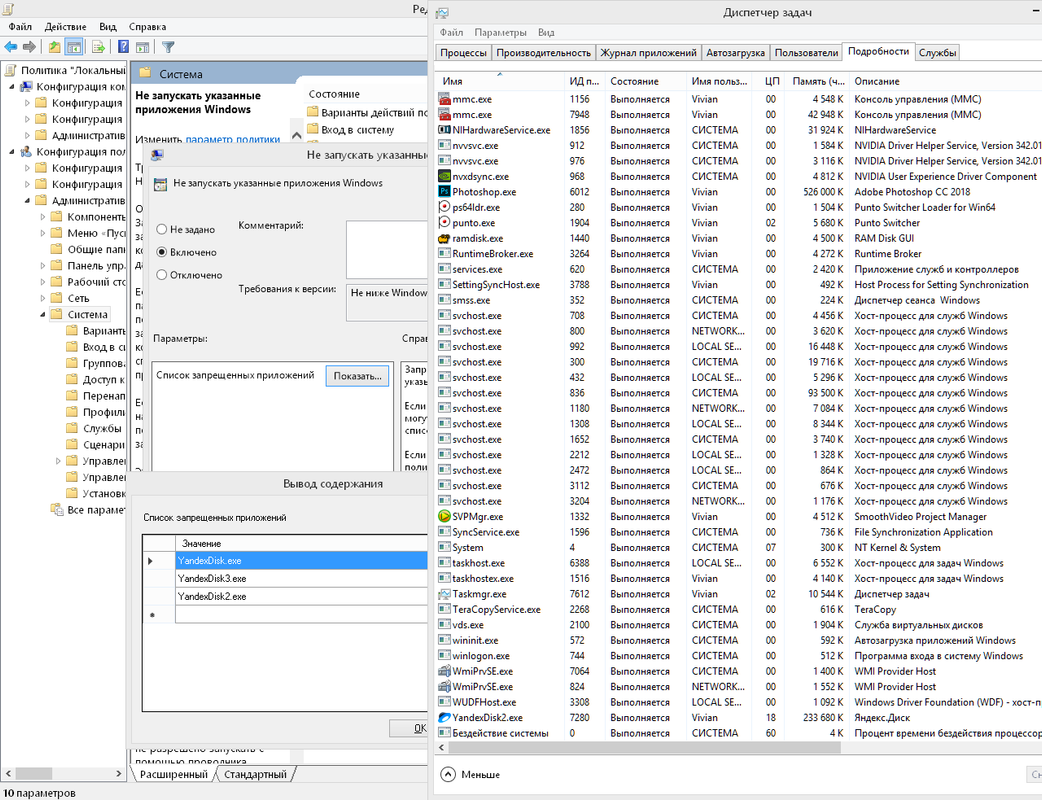
Task: Click the computer configuration icon in tree
Action: pyautogui.click(x=27, y=86)
